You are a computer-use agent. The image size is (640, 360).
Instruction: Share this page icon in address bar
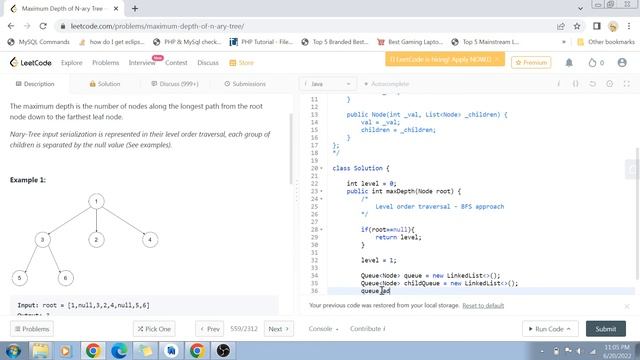click(561, 26)
